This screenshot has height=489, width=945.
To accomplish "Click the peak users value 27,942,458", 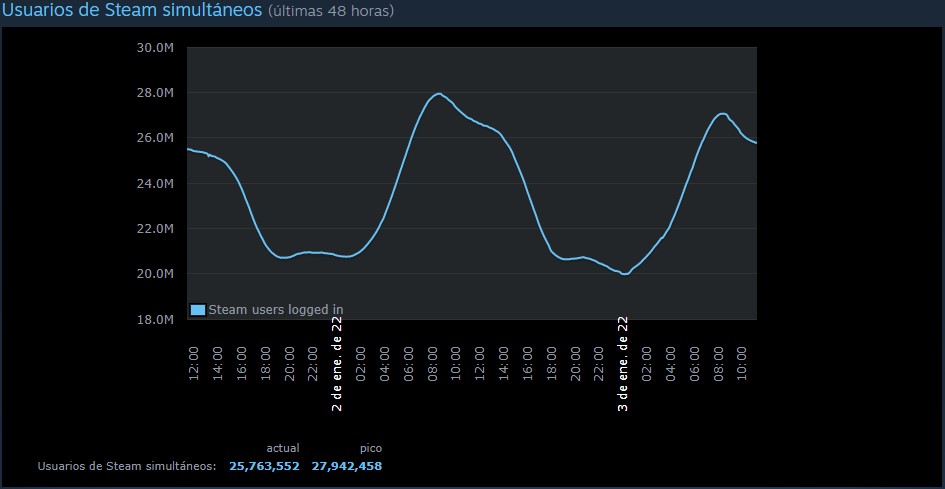I will pos(347,466).
